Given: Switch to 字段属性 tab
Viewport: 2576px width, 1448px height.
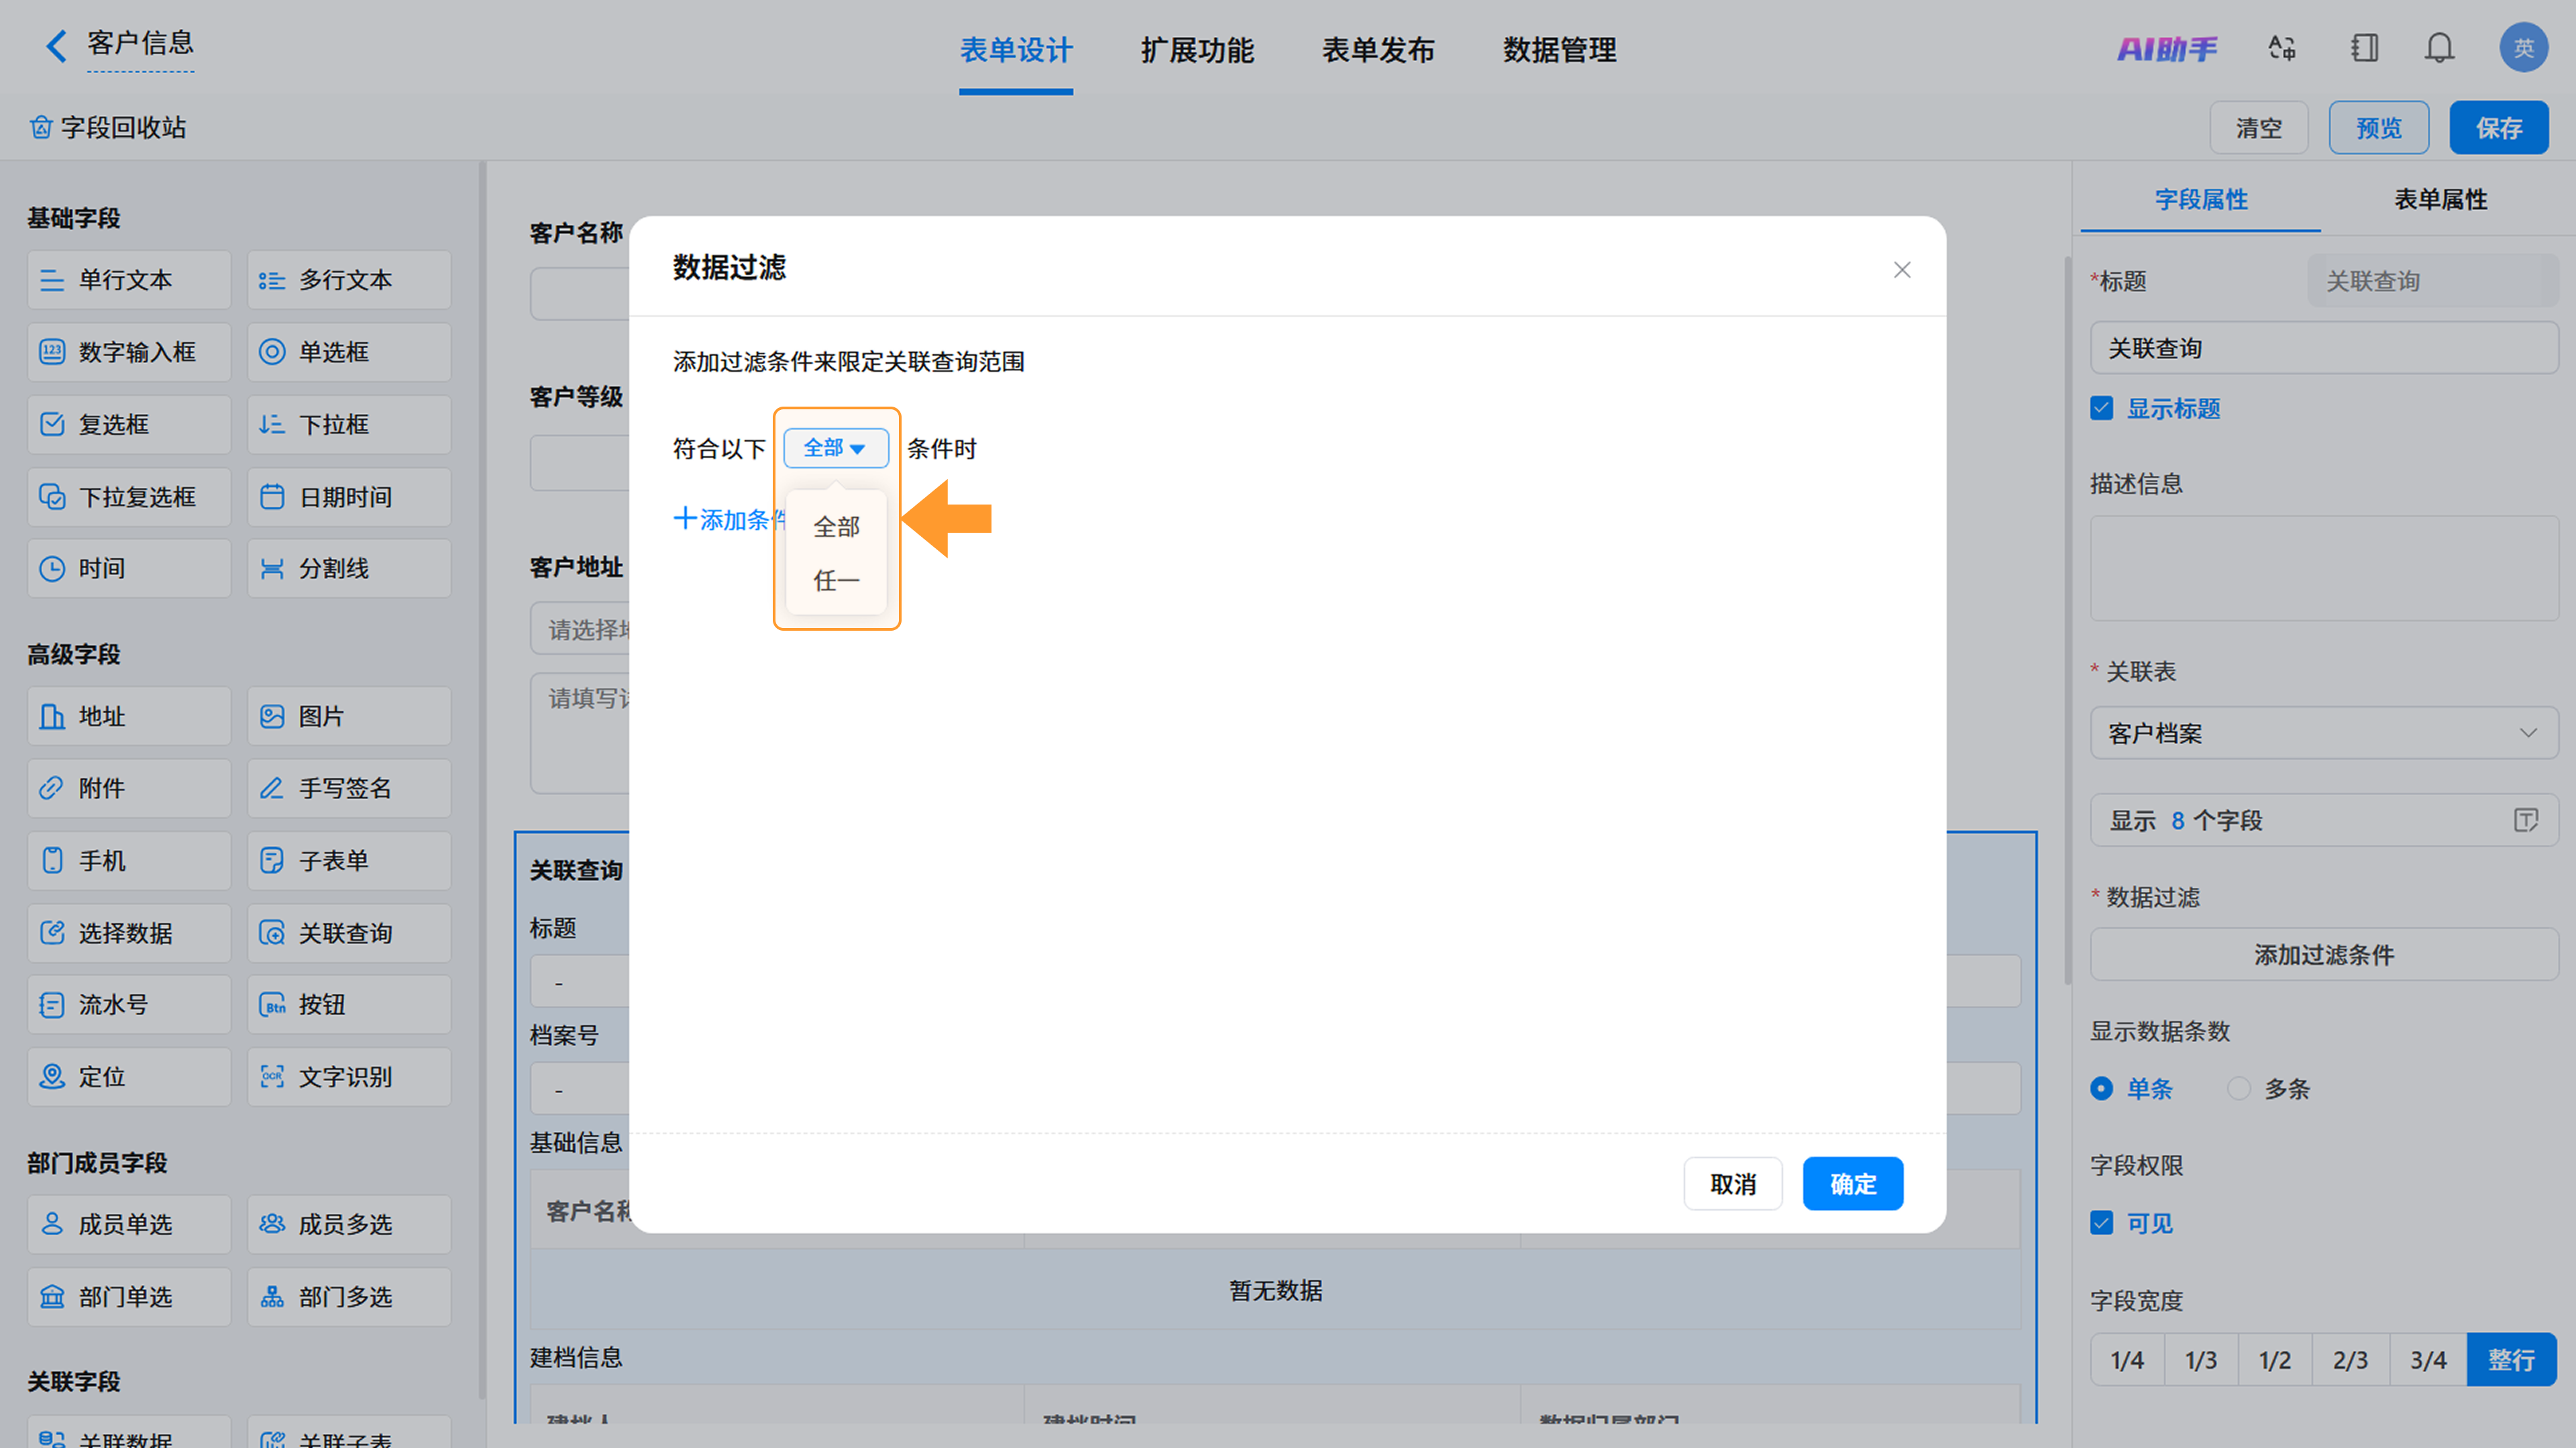Looking at the screenshot, I should (x=2201, y=200).
